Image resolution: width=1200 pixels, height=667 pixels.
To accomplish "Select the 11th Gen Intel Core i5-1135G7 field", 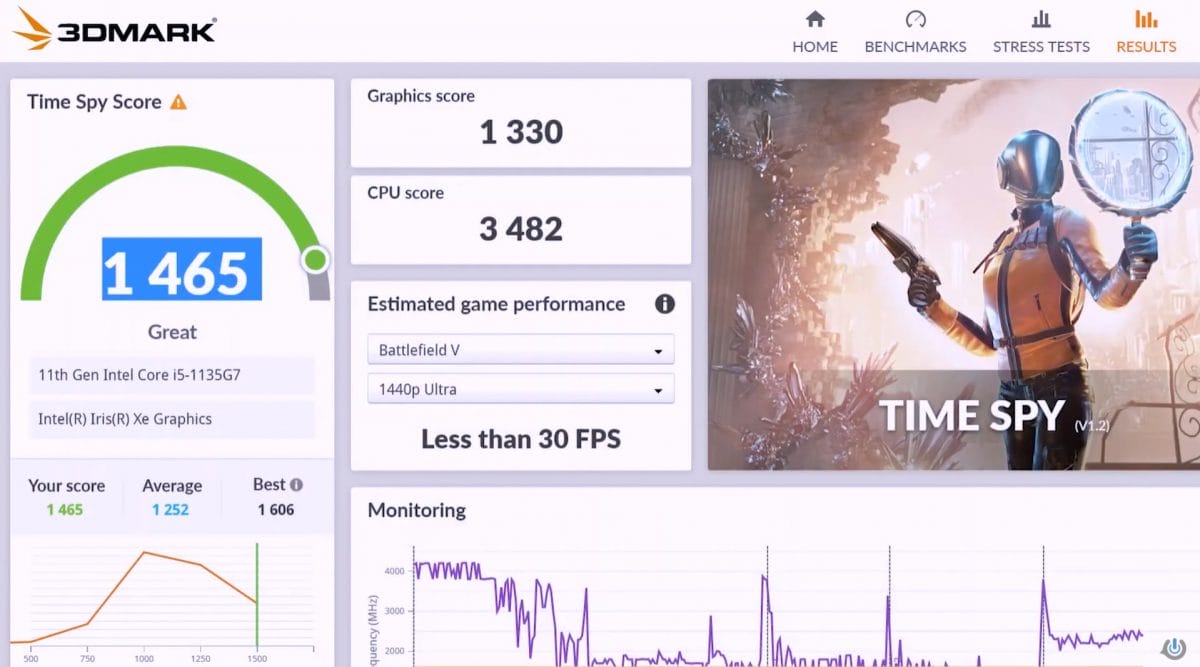I will pos(171,376).
